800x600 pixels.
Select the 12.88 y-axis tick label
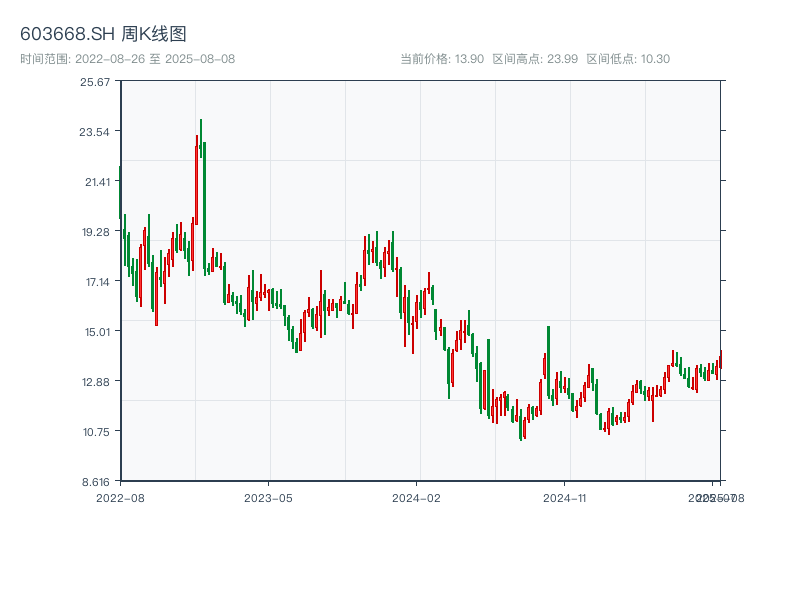(x=95, y=382)
